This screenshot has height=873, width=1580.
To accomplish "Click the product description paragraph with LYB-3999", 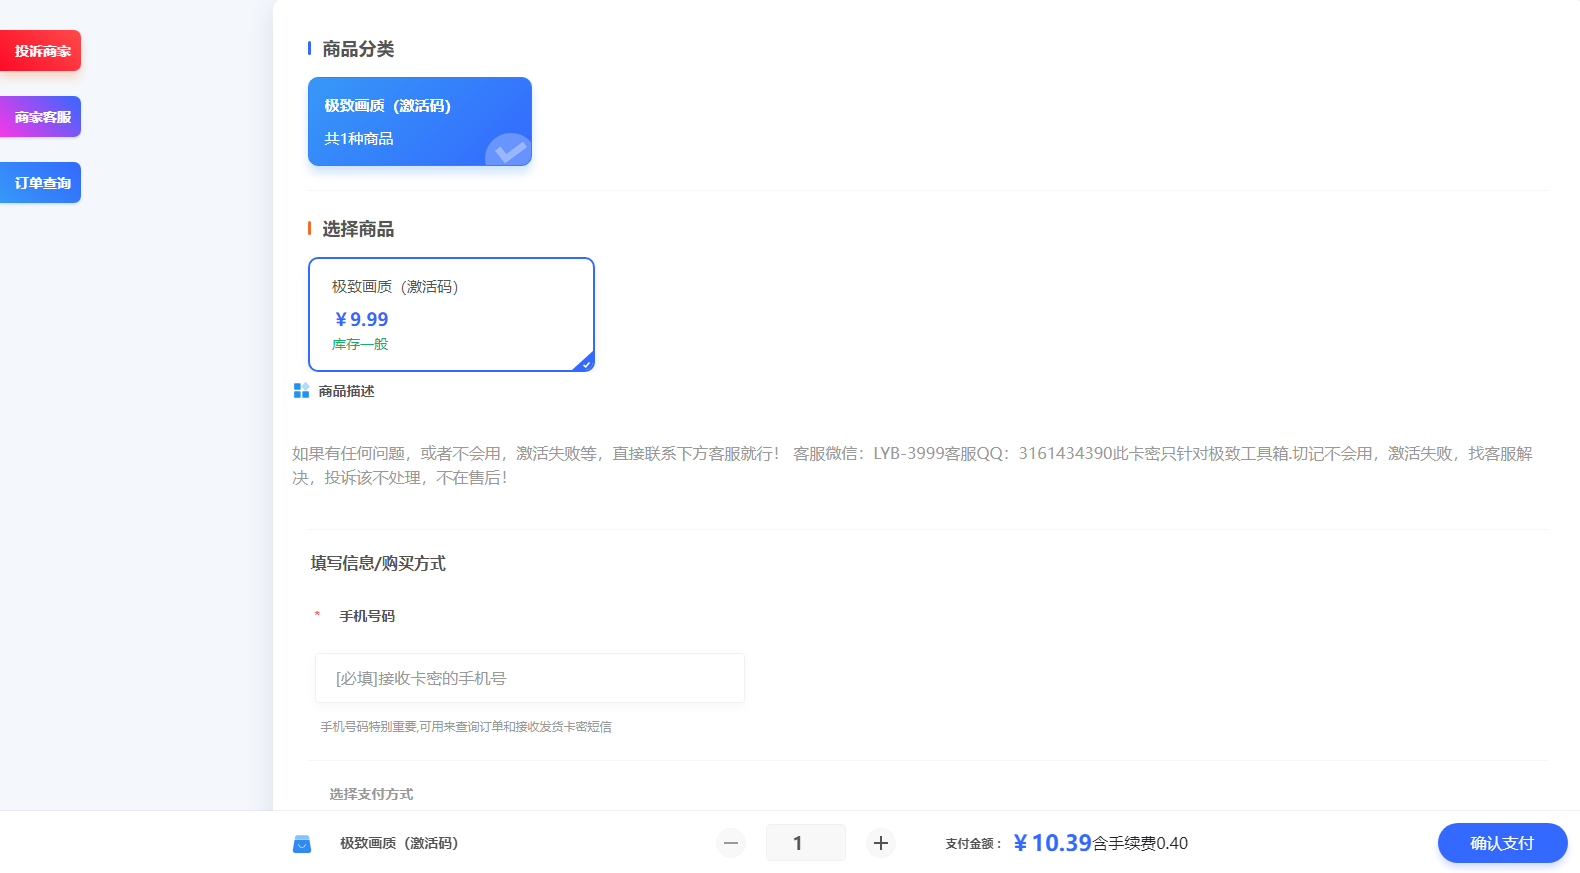I will pos(912,466).
